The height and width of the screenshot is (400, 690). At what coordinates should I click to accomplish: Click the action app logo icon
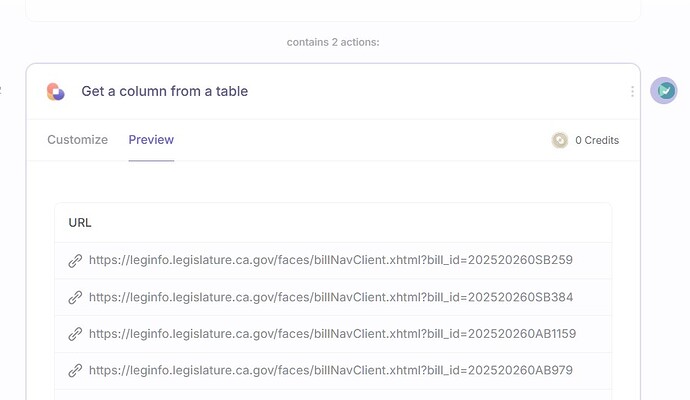(x=55, y=92)
